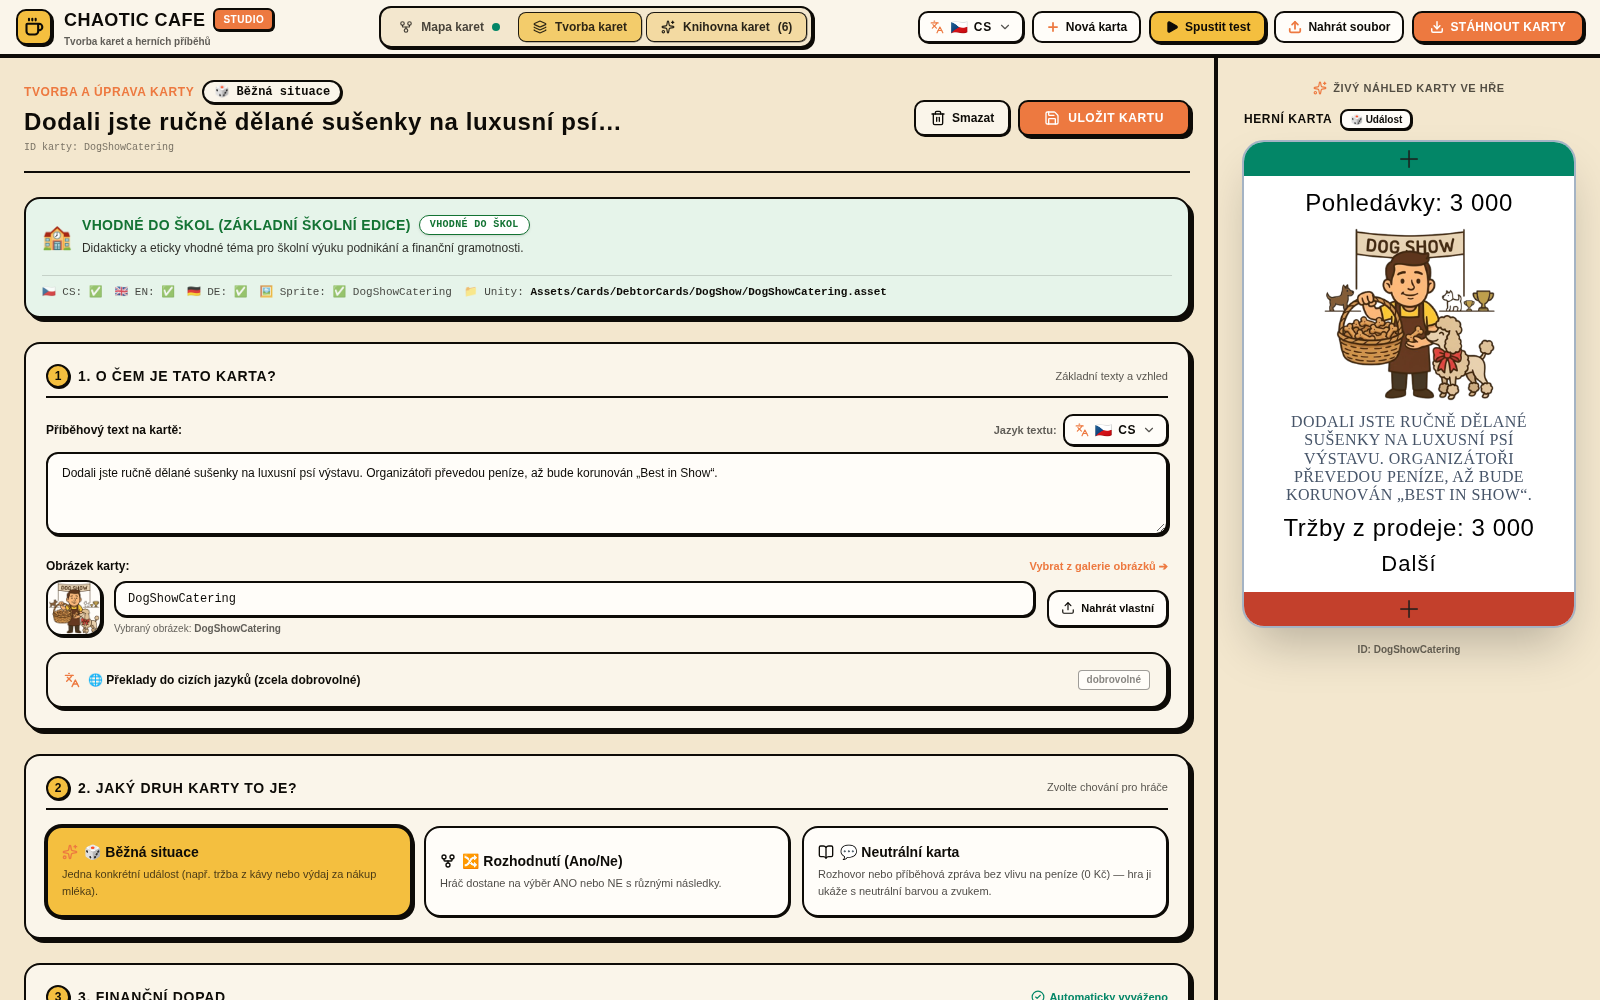Save the card with ULOŽIT KARTU
The height and width of the screenshot is (1000, 1600).
click(1104, 118)
